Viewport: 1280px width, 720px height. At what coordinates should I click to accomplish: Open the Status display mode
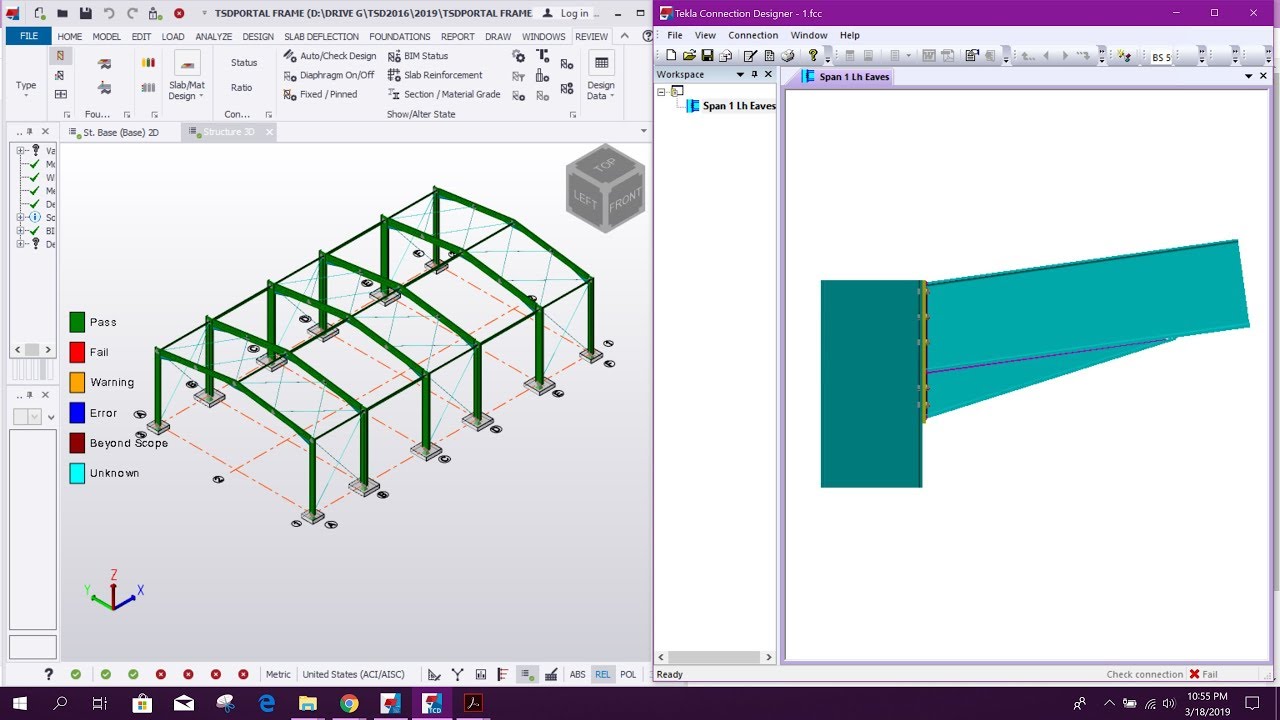pyautogui.click(x=243, y=62)
